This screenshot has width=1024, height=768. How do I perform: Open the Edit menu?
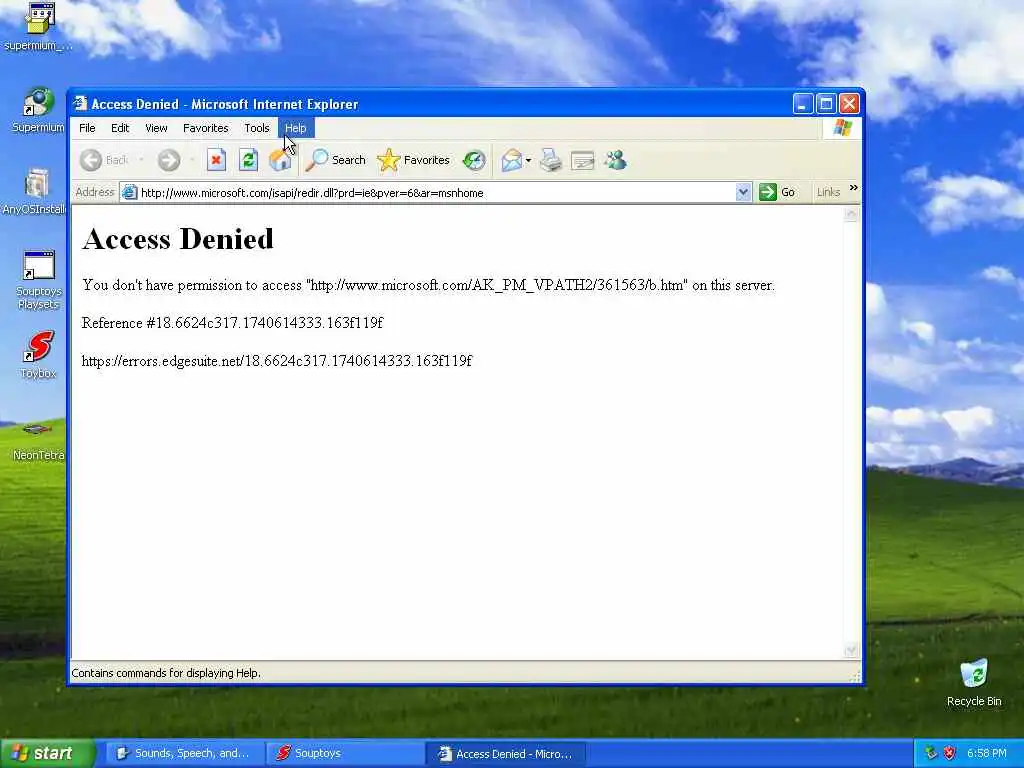[120, 128]
